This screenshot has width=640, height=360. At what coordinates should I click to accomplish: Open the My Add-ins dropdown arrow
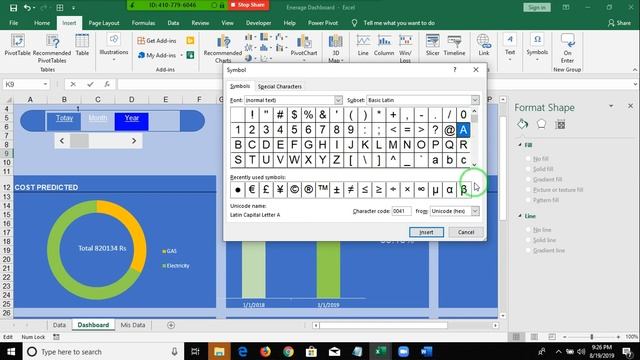coord(181,56)
